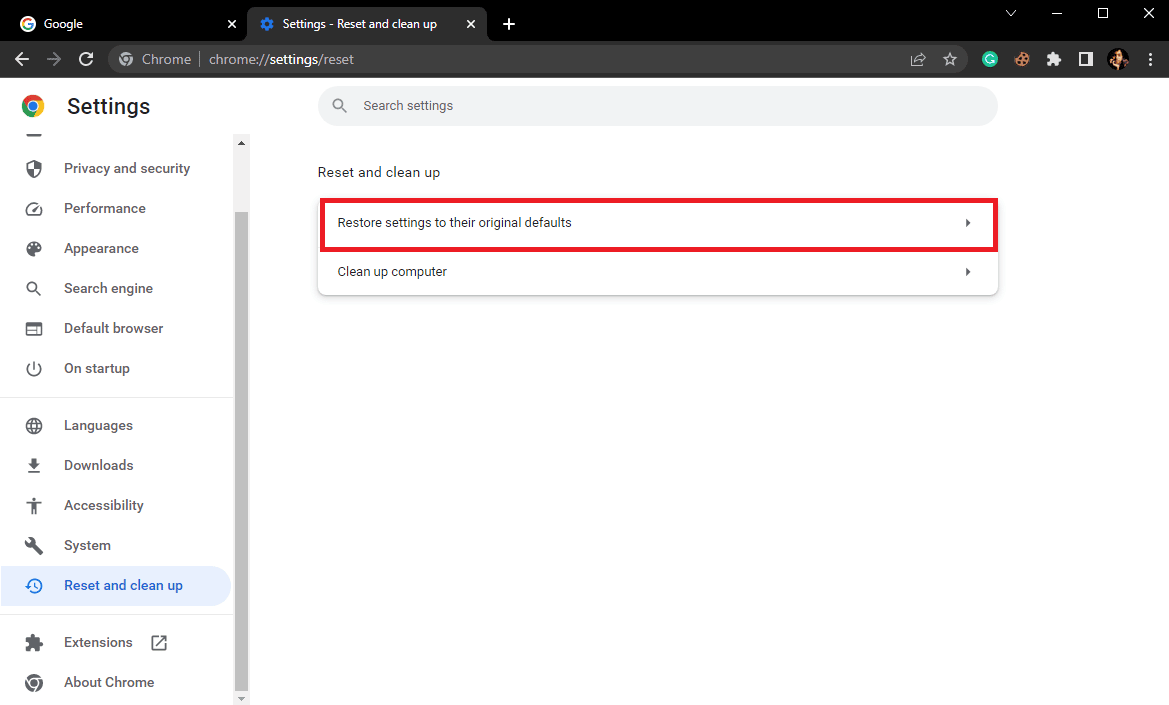Click the Default browser window icon
This screenshot has height=705, width=1169.
point(34,329)
